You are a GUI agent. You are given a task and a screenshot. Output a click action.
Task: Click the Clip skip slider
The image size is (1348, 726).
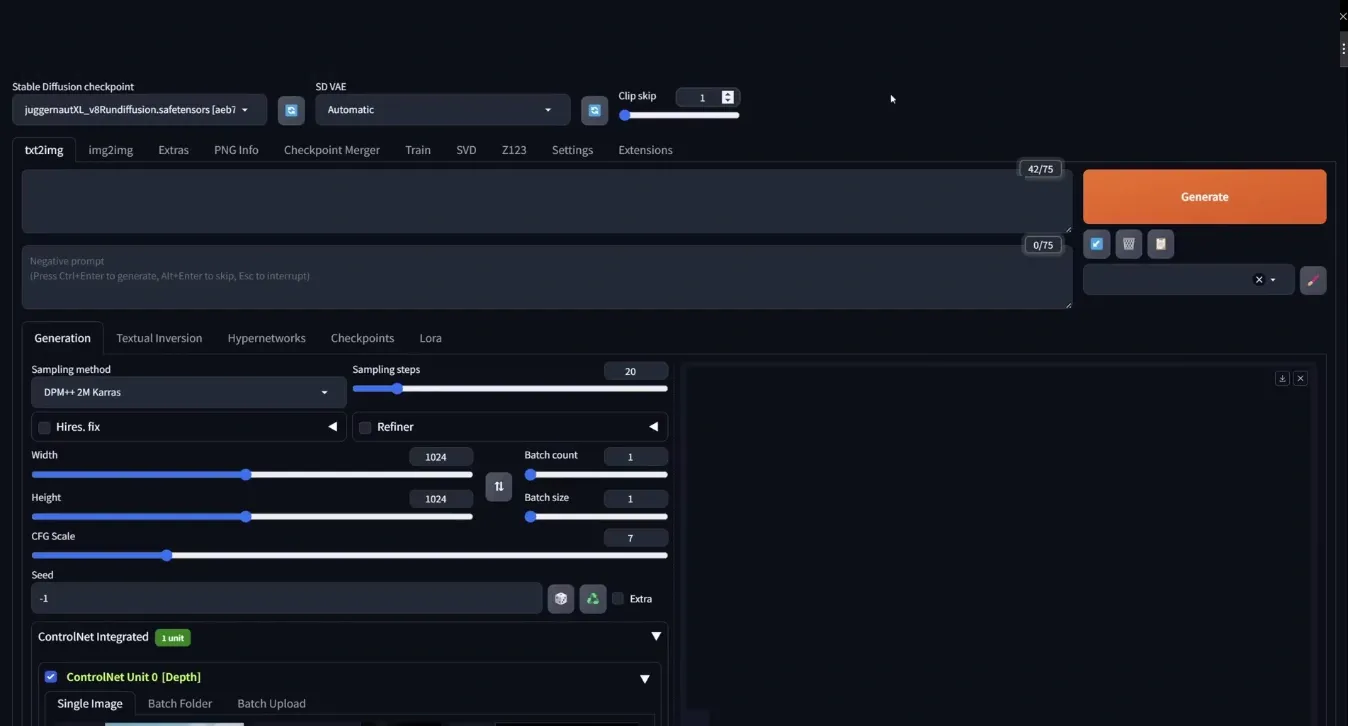[x=679, y=115]
